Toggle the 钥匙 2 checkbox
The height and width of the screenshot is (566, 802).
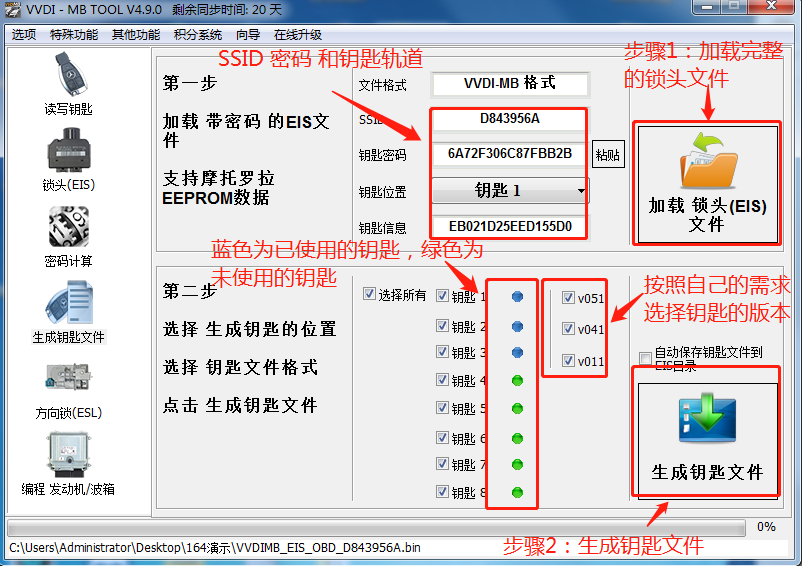click(442, 326)
